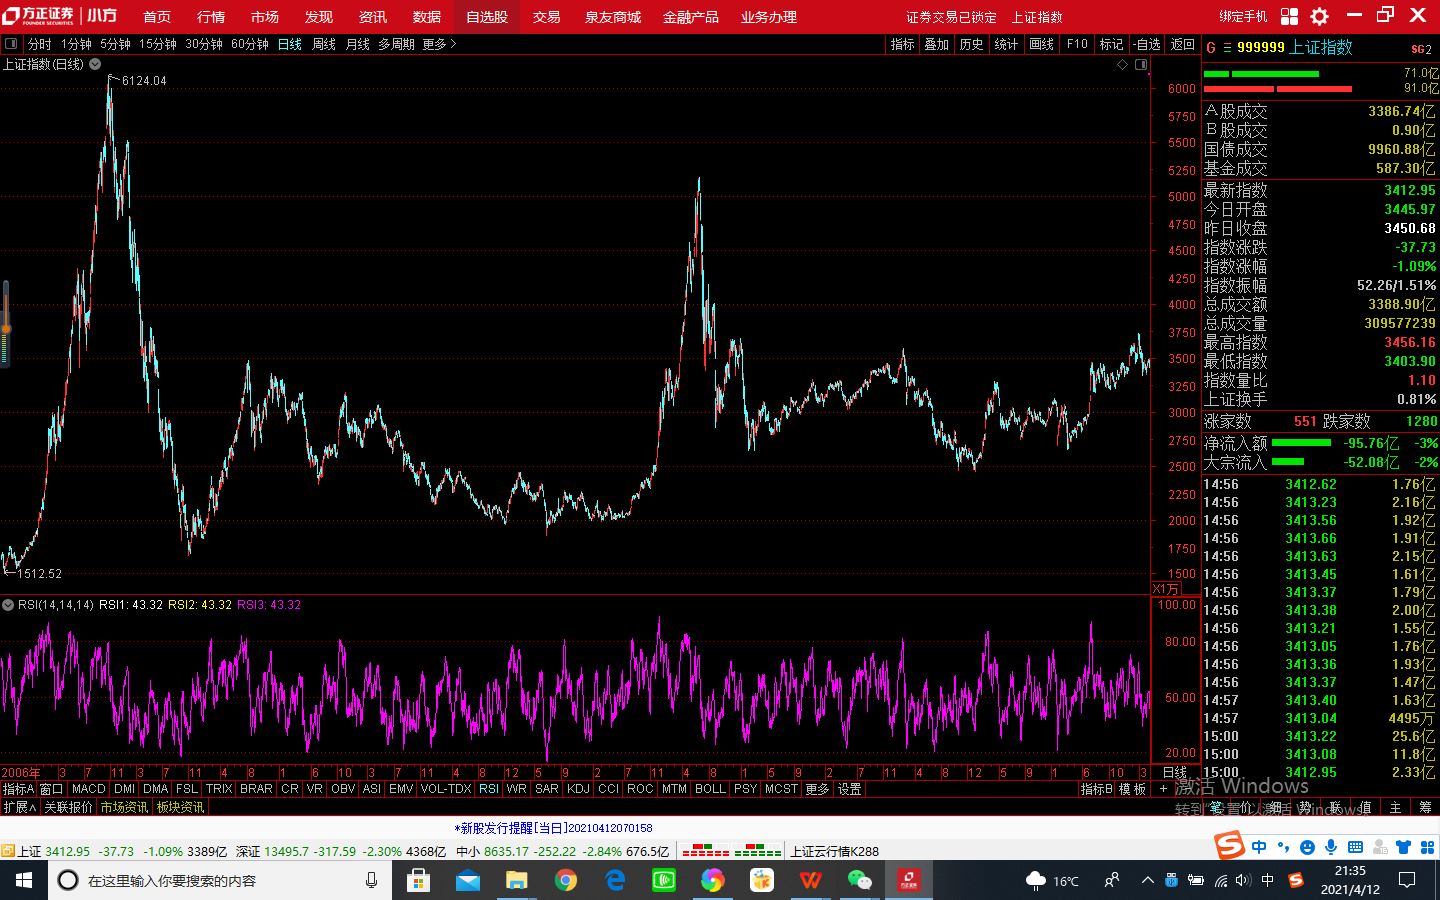Screen dimensions: 1440x900
Task: Open the 金融产品 menu
Action: [691, 17]
